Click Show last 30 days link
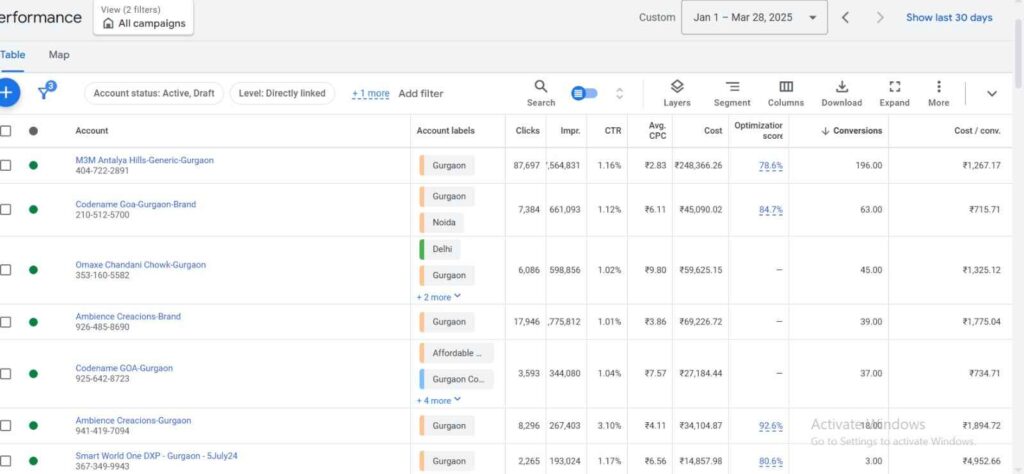The height and width of the screenshot is (474, 1024). (x=949, y=18)
